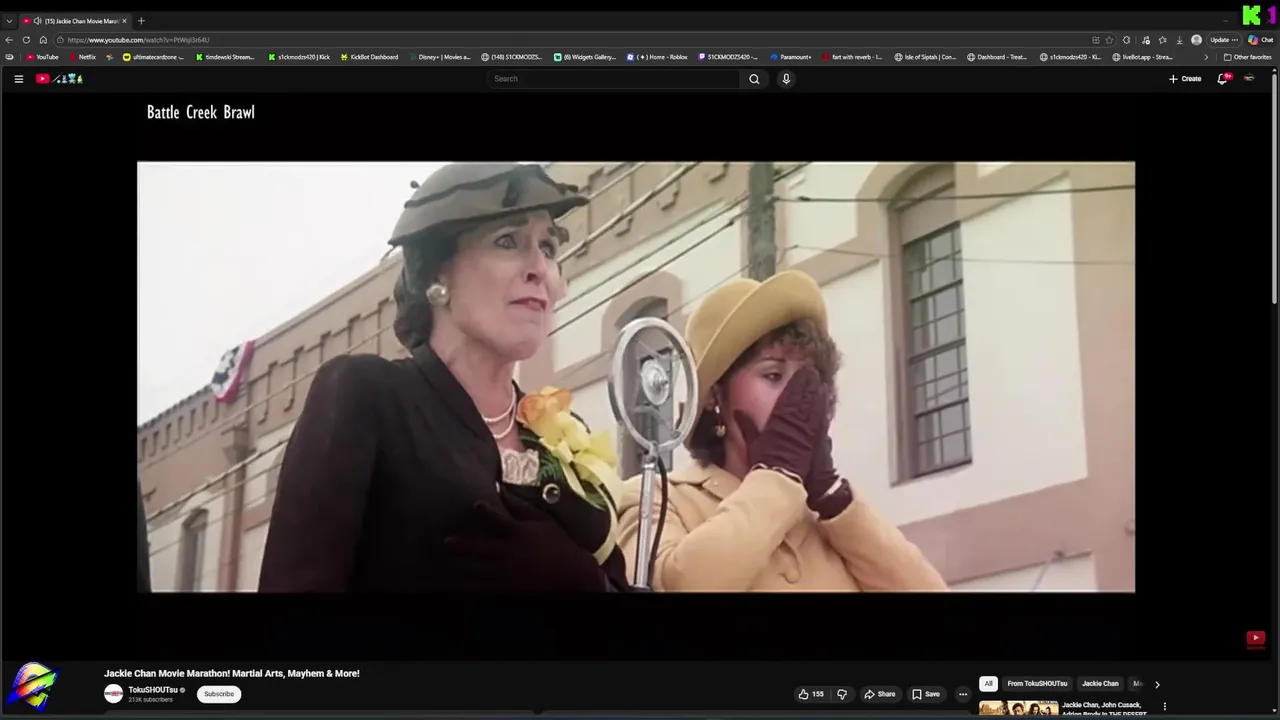
Task: Click the sound icon on the tab
Action: pyautogui.click(x=38, y=21)
